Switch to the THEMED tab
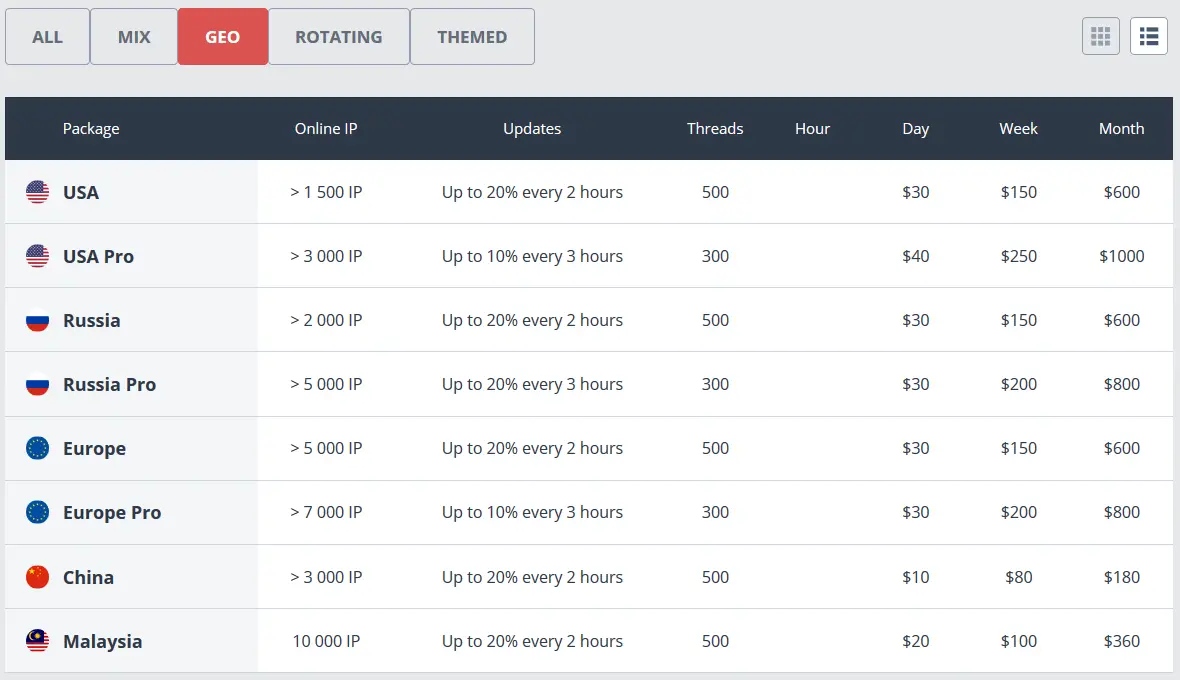The height and width of the screenshot is (680, 1180). (472, 37)
